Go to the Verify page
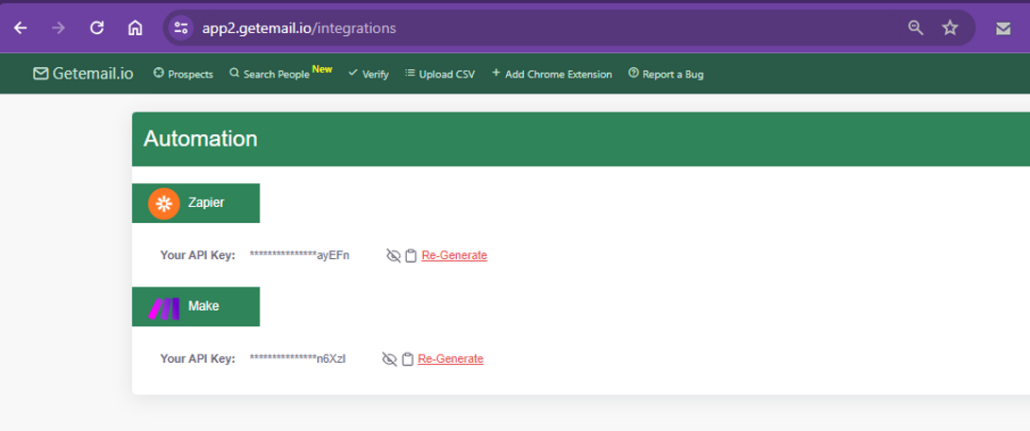 (369, 74)
